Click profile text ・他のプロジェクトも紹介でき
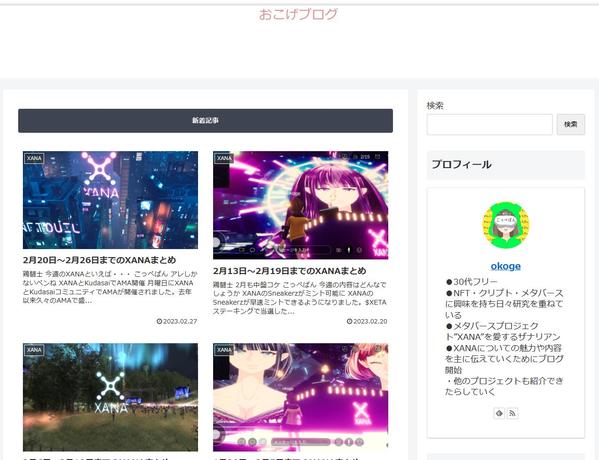The height and width of the screenshot is (460, 599). point(504,381)
